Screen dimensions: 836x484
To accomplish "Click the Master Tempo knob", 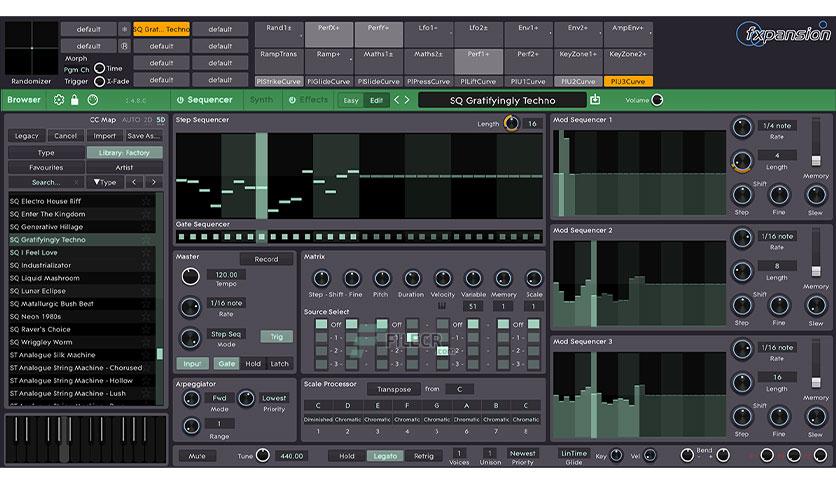I will coord(190,276).
